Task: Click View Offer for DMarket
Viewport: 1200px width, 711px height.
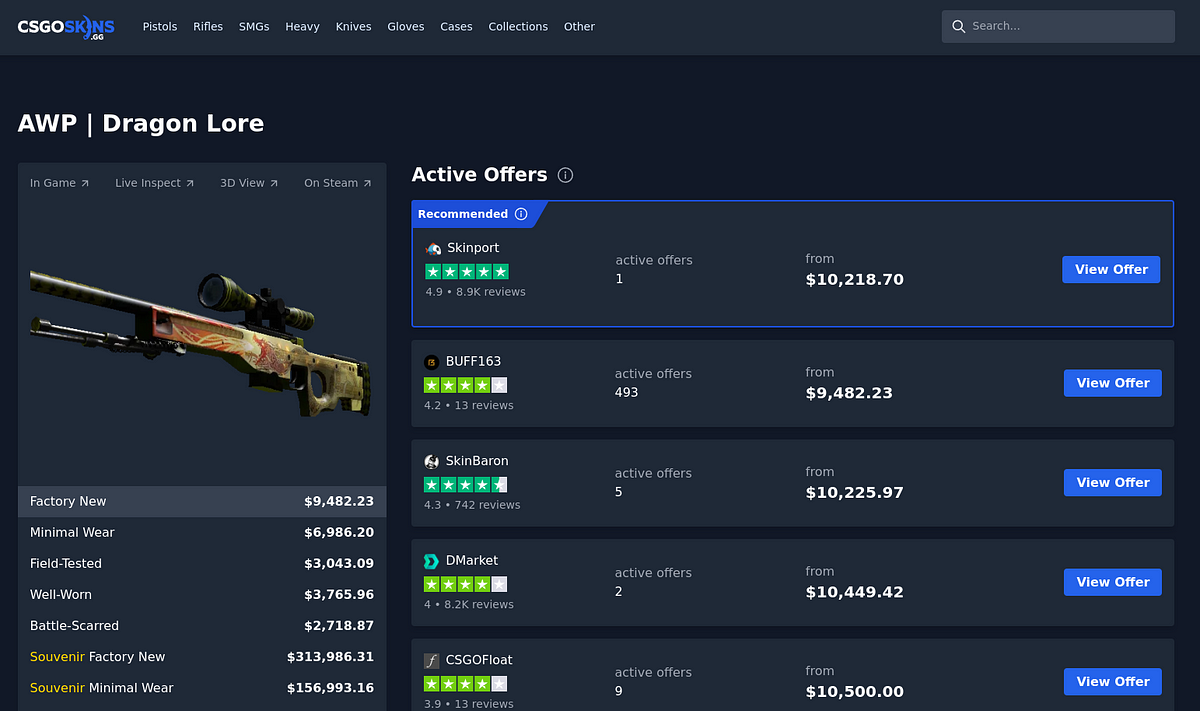Action: click(1113, 582)
